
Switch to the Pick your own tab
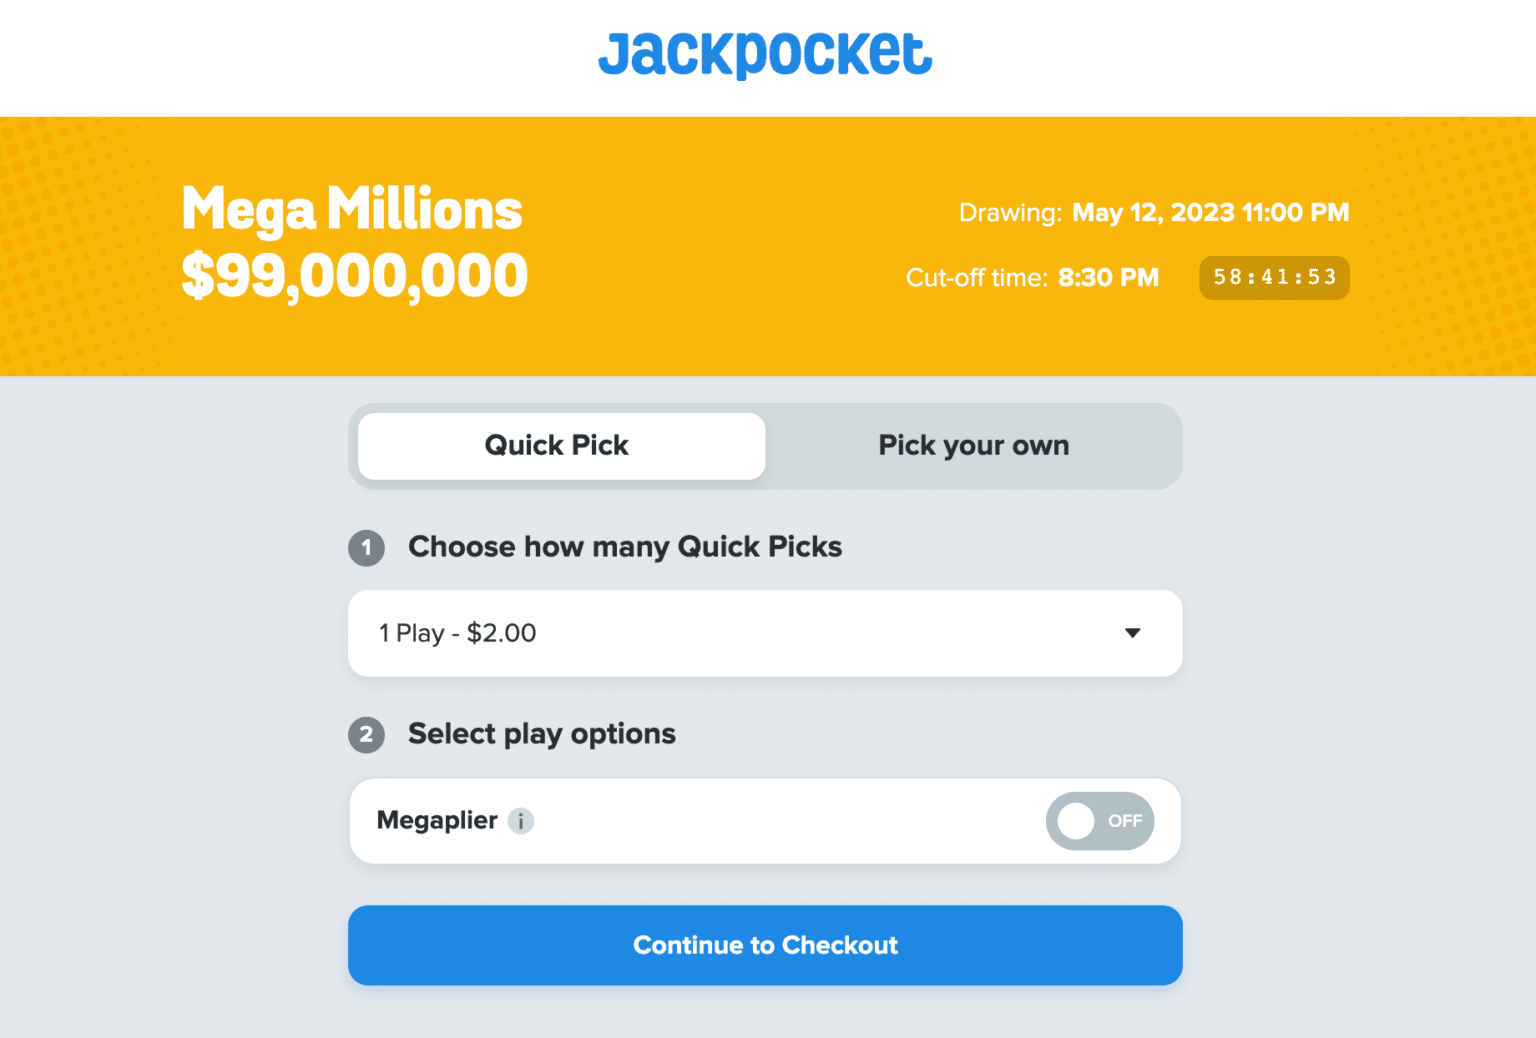pyautogui.click(x=973, y=446)
